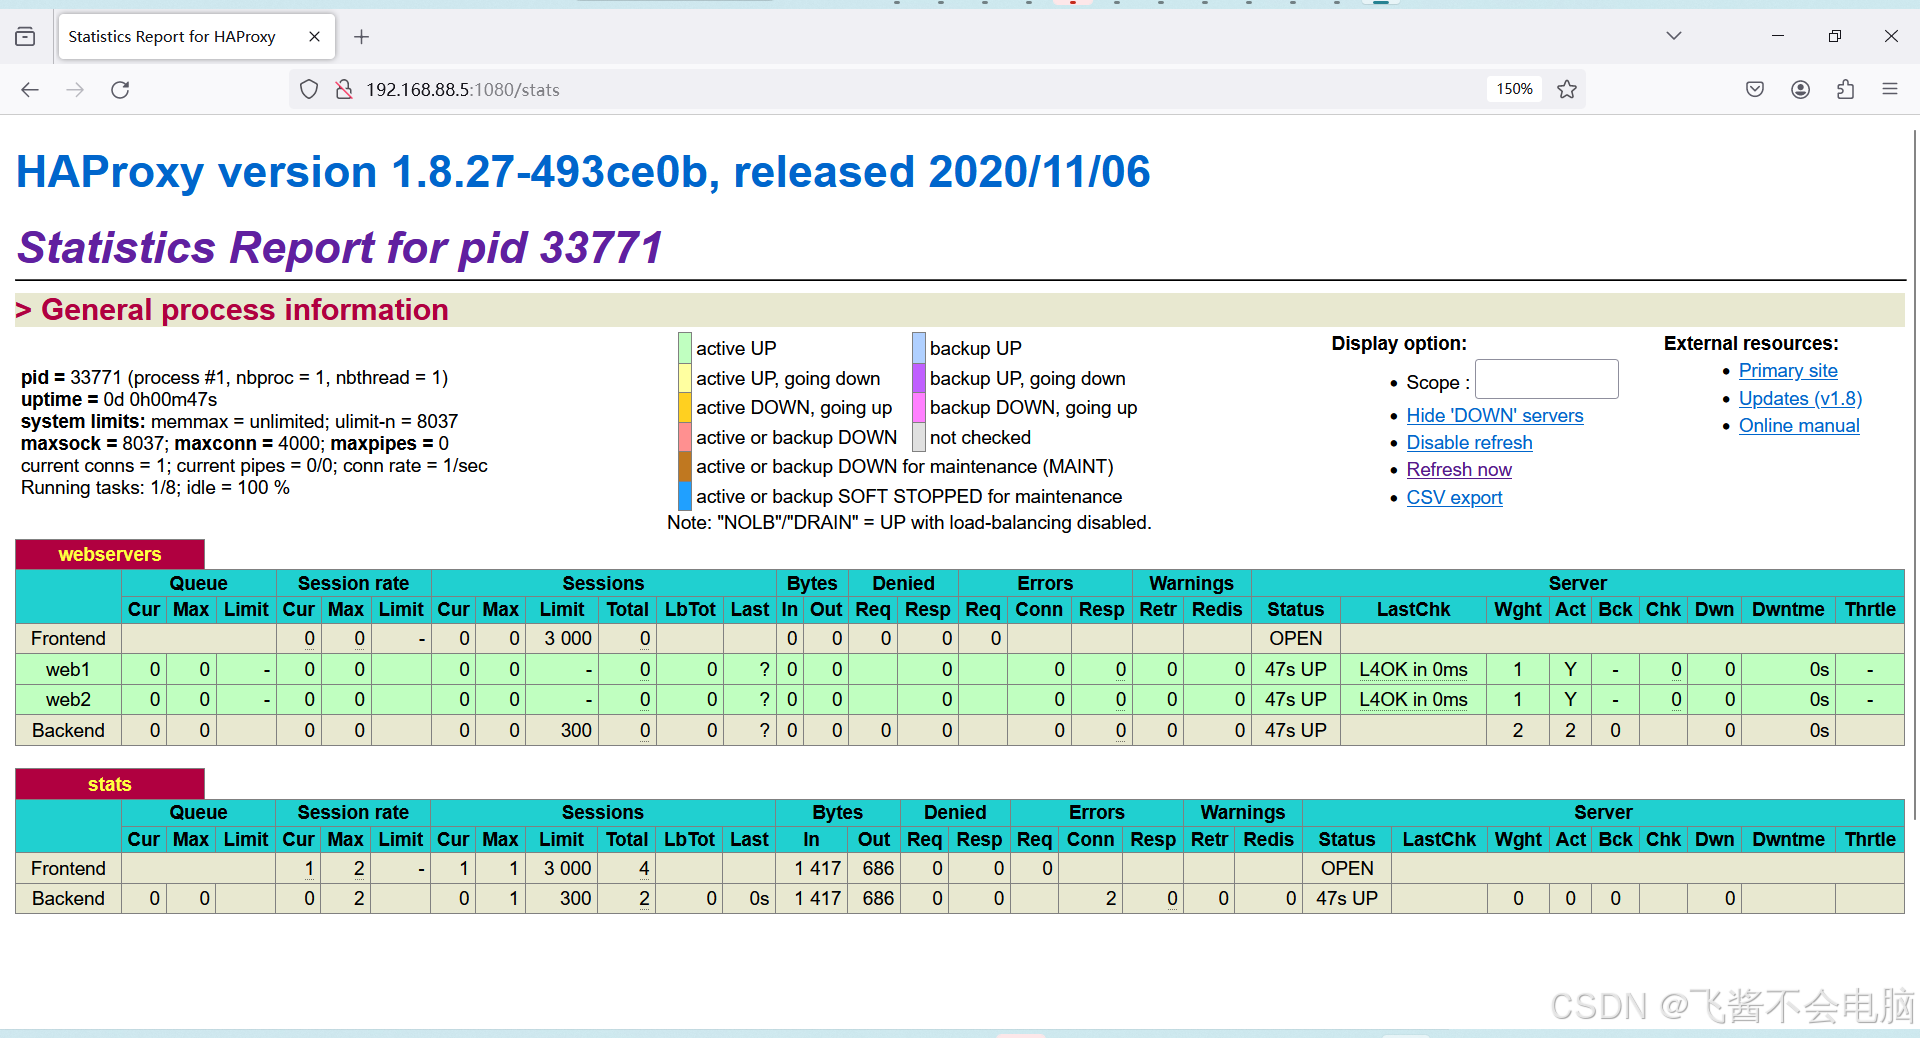This screenshot has height=1038, width=1920.
Task: Click the browser back arrow
Action: pos(30,90)
